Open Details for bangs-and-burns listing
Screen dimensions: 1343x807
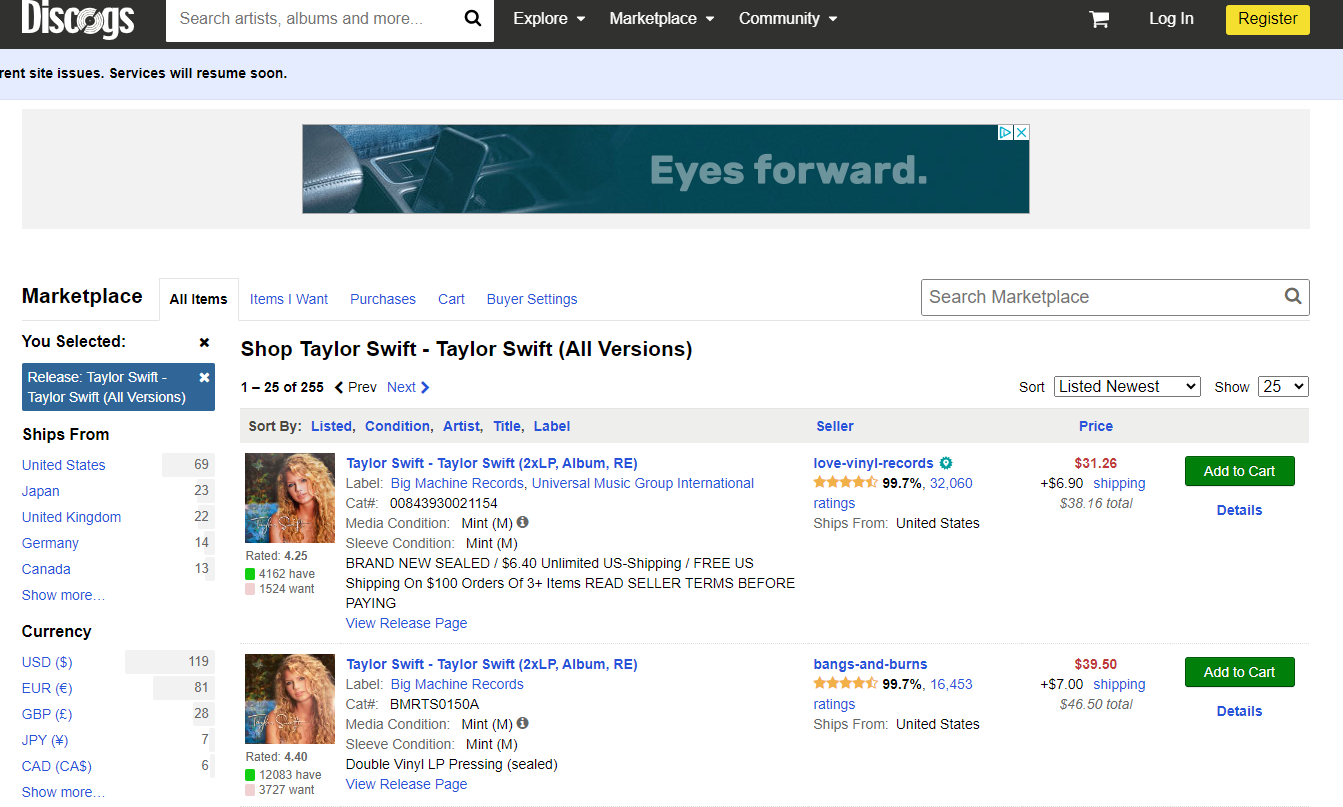click(x=1239, y=711)
